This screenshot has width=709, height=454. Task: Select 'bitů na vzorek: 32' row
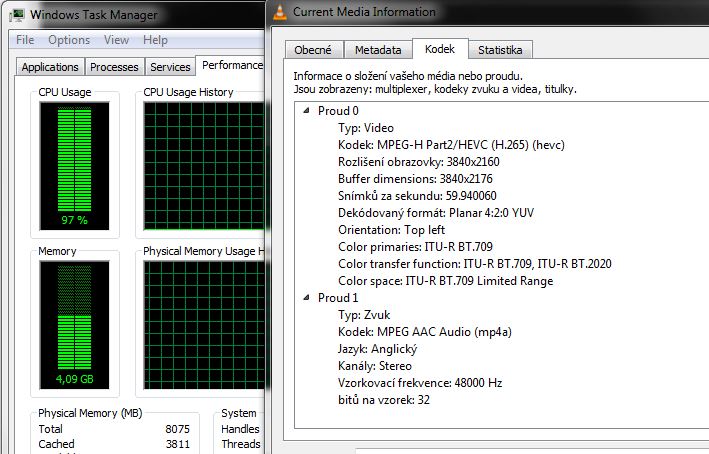[x=384, y=400]
